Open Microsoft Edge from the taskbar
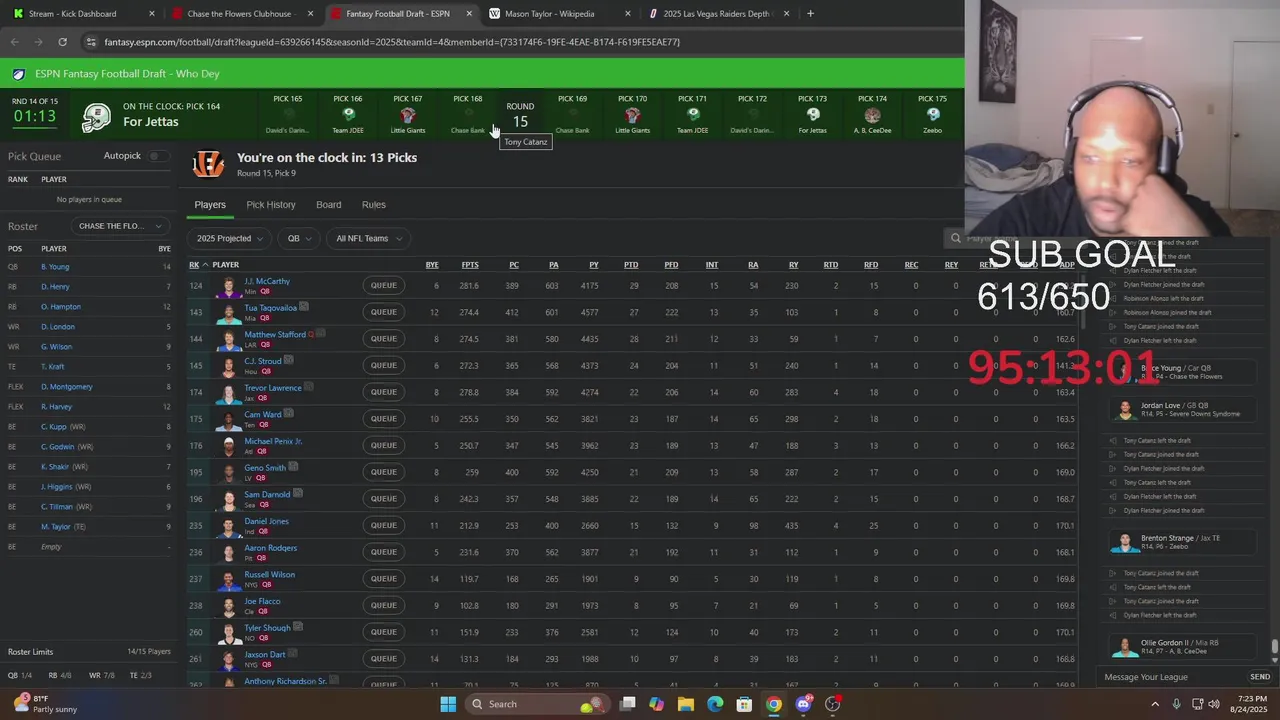1280x720 pixels. point(715,704)
